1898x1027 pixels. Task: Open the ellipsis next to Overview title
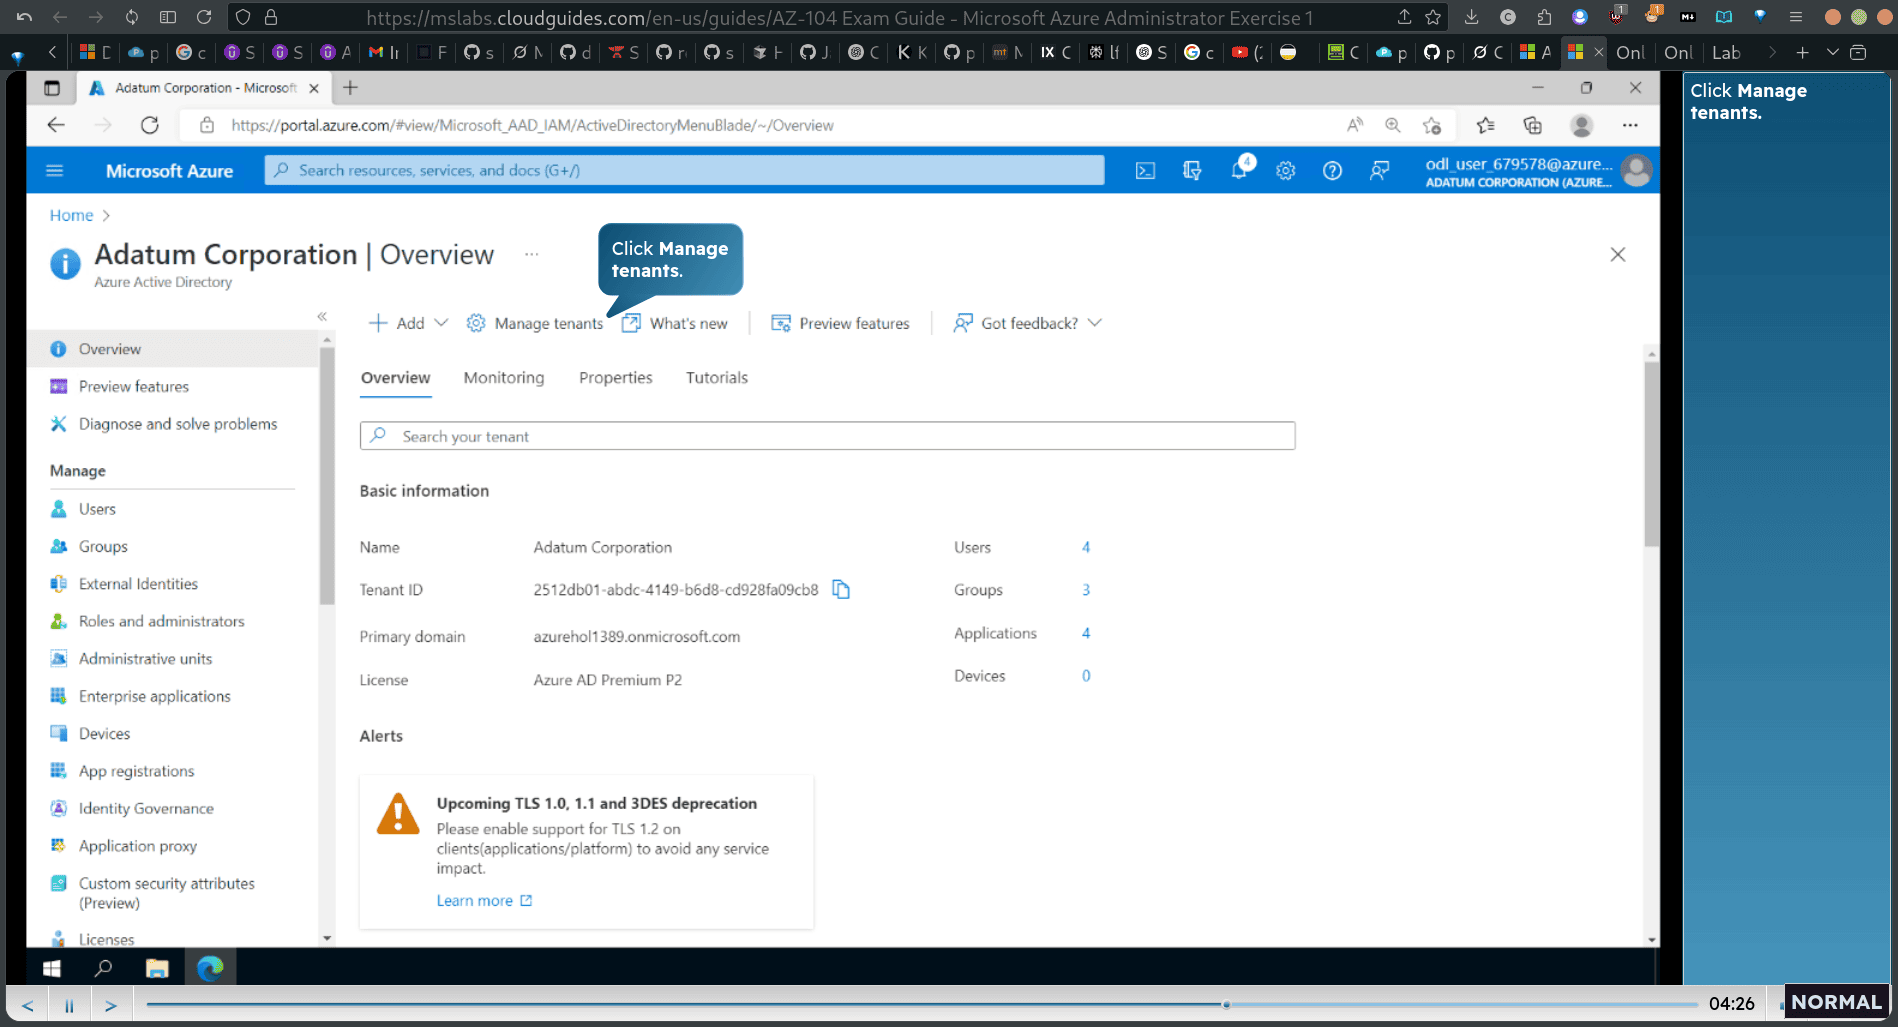532,255
